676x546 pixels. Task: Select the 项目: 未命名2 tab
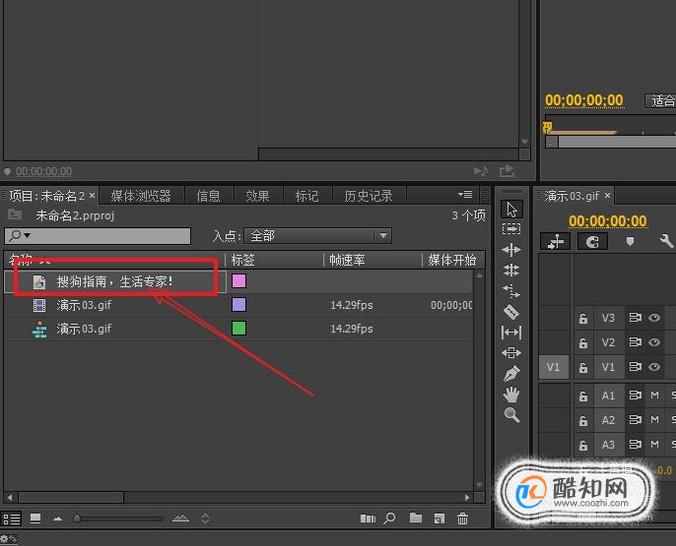(47, 196)
